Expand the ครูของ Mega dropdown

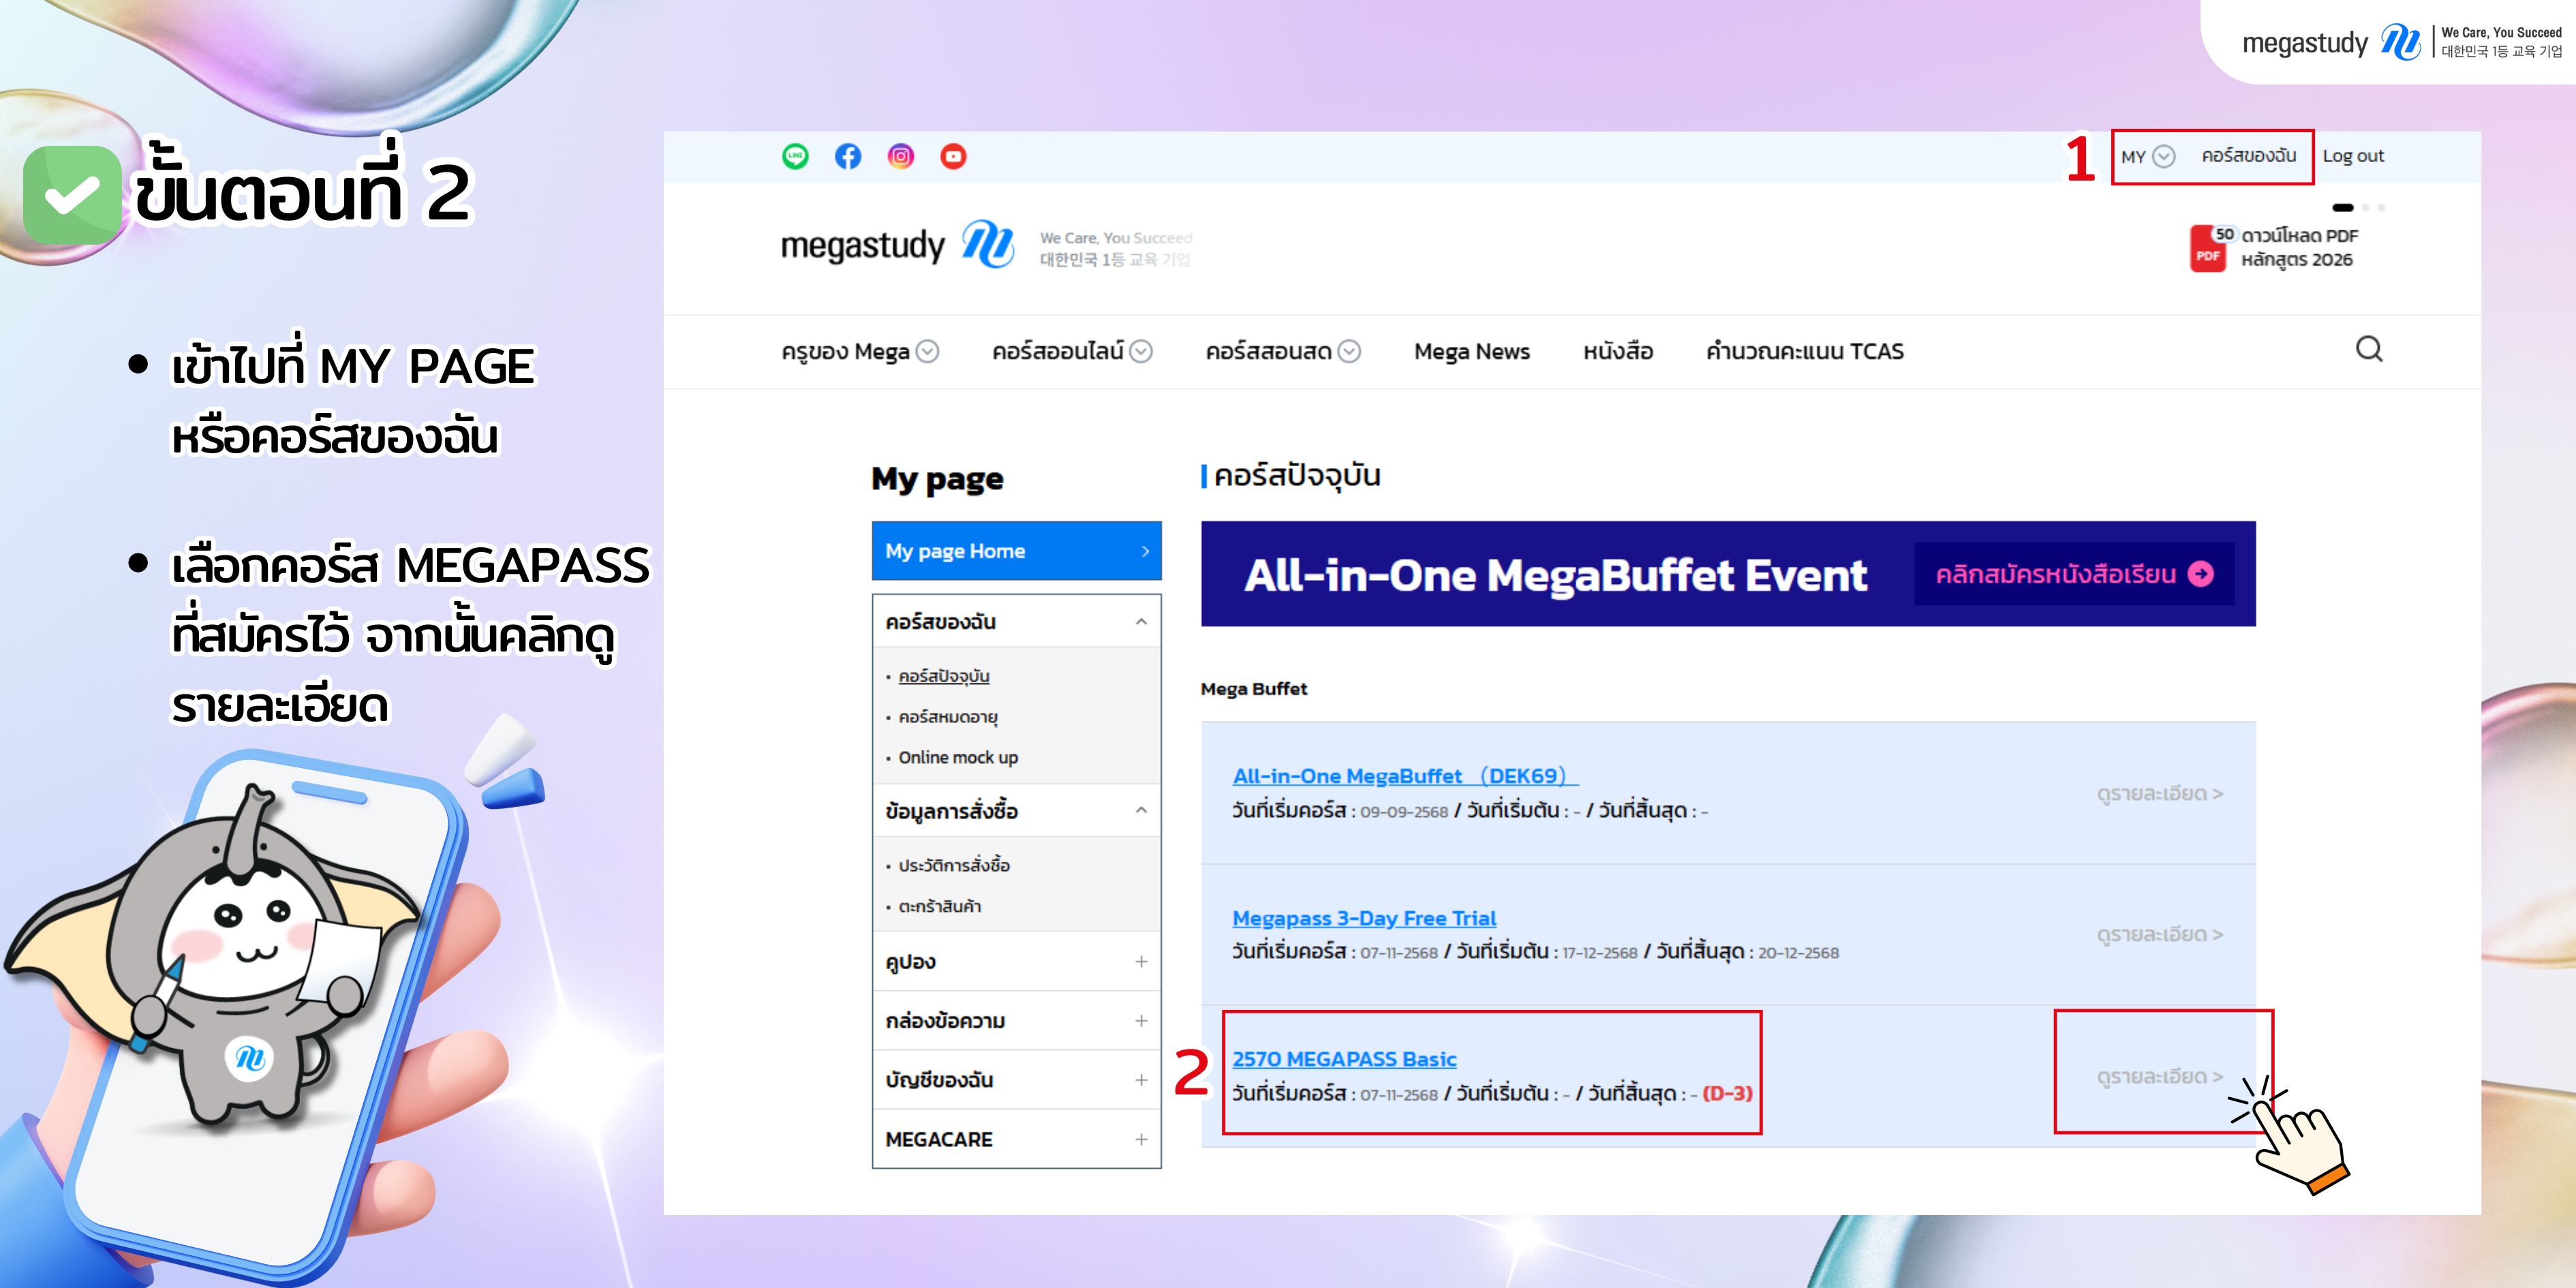coord(928,352)
